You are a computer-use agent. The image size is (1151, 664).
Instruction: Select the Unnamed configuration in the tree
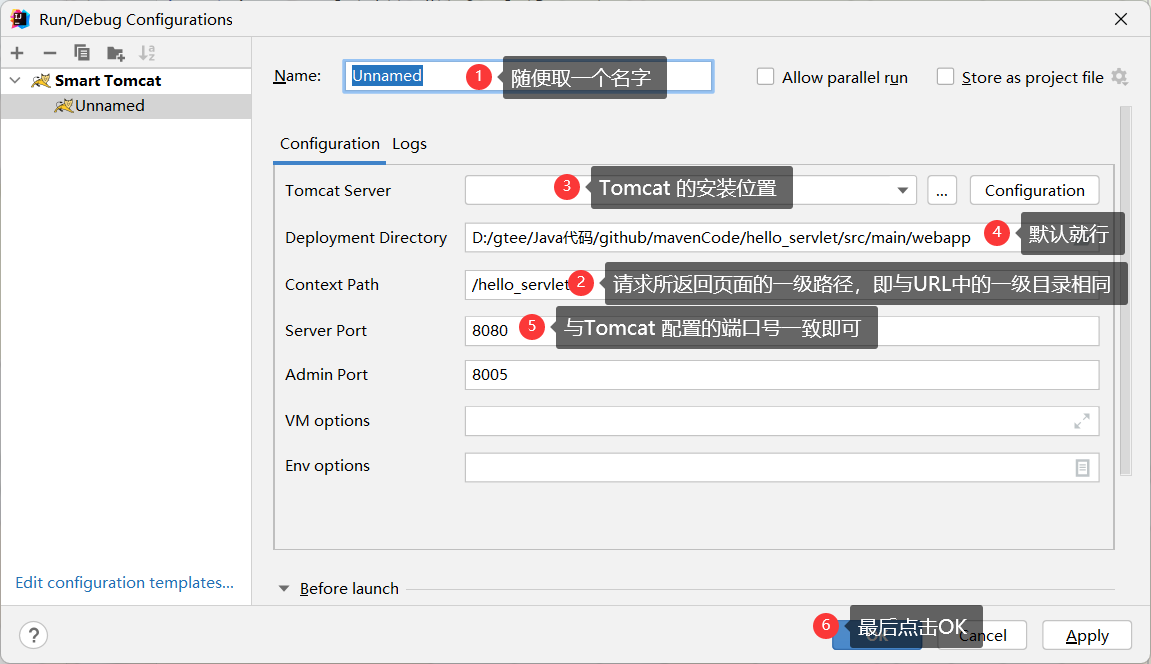click(126, 106)
